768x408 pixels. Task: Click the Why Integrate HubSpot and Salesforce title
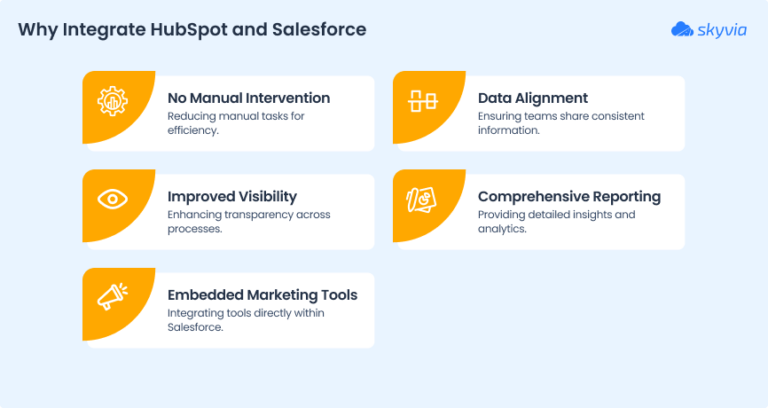tap(192, 29)
